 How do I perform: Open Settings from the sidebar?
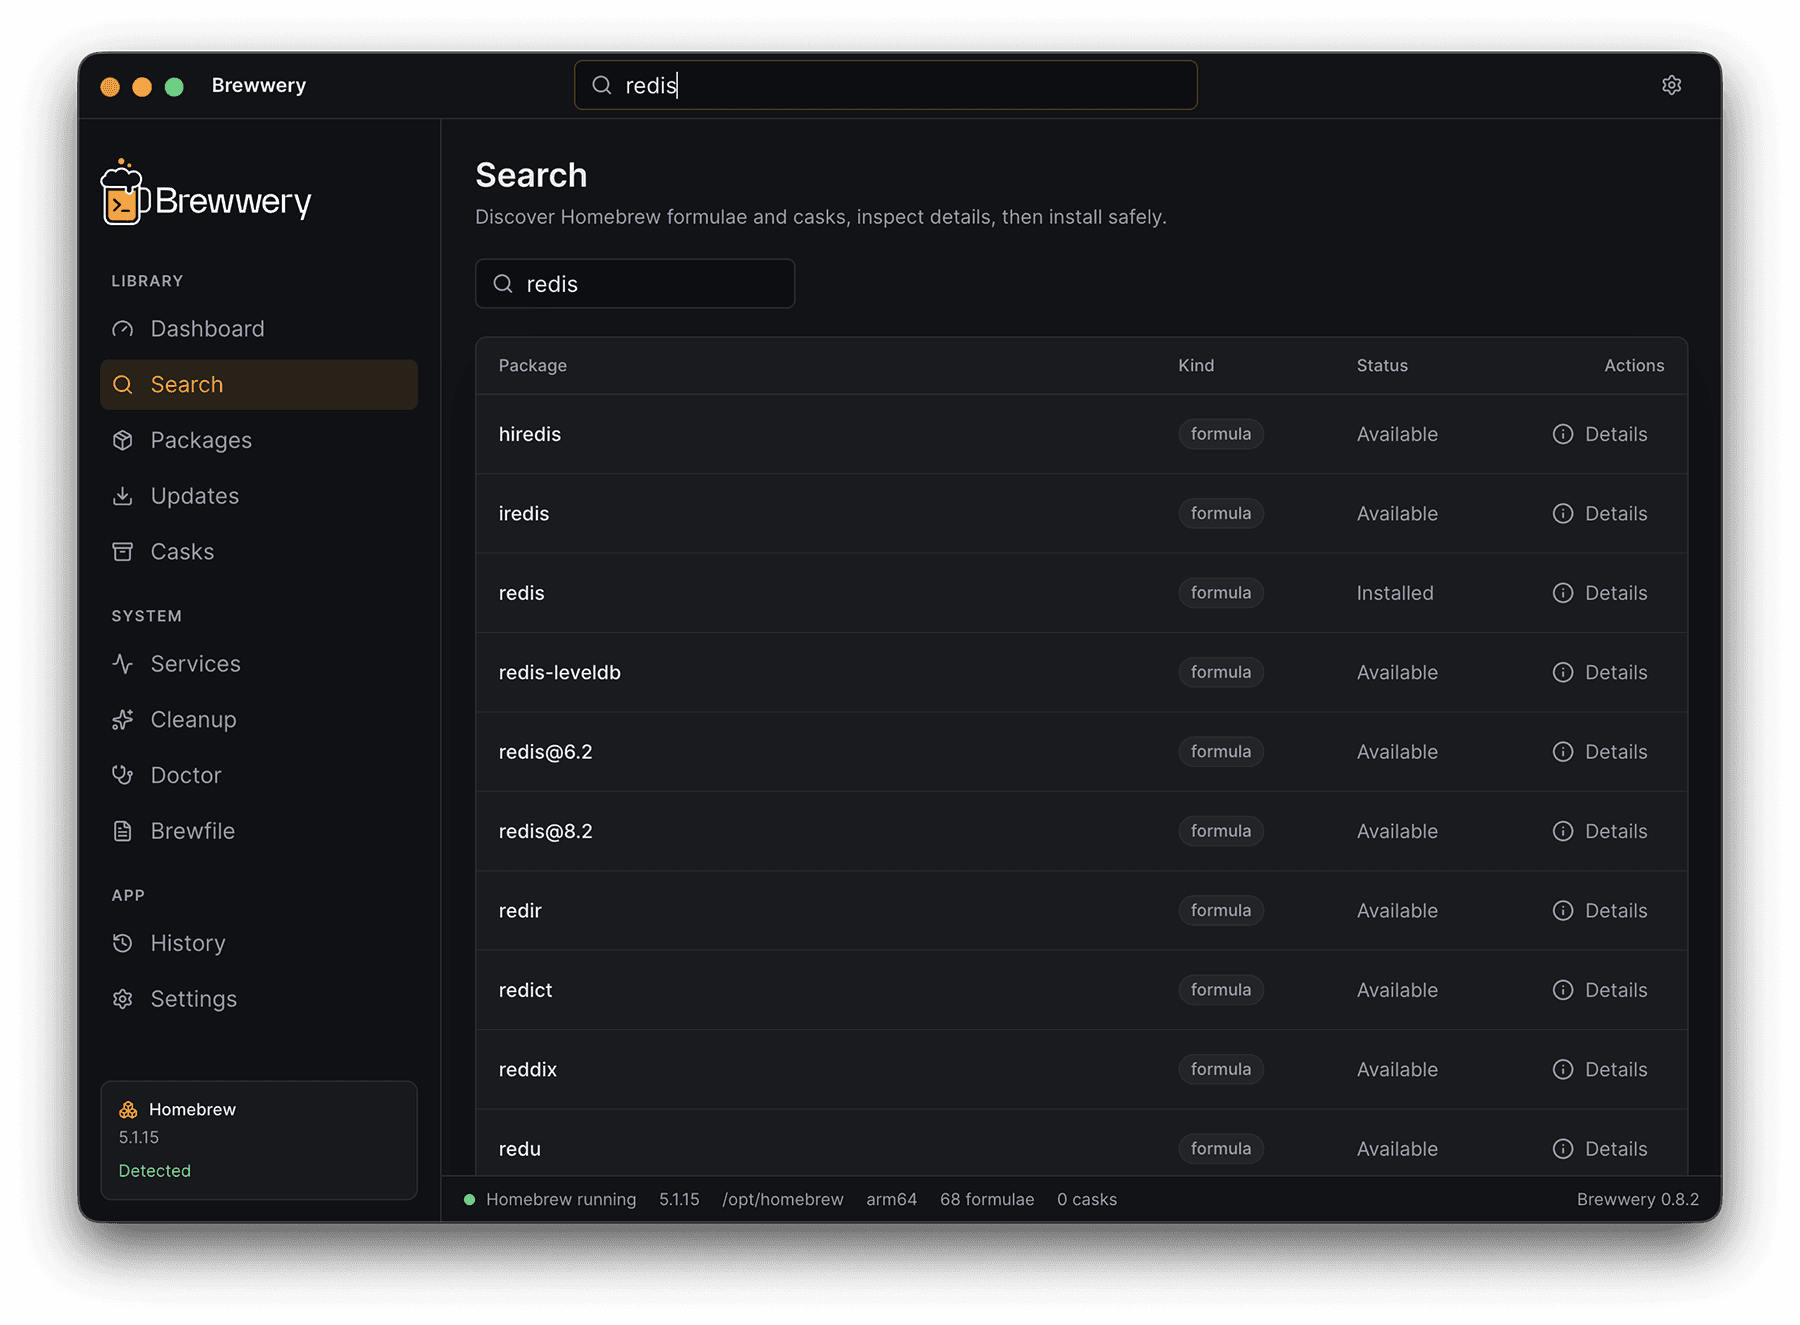(x=259, y=999)
